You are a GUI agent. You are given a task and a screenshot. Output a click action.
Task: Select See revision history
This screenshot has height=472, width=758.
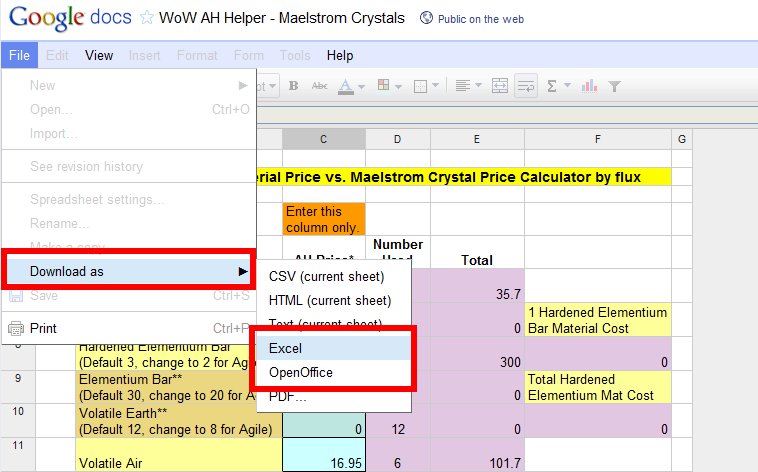click(129, 166)
